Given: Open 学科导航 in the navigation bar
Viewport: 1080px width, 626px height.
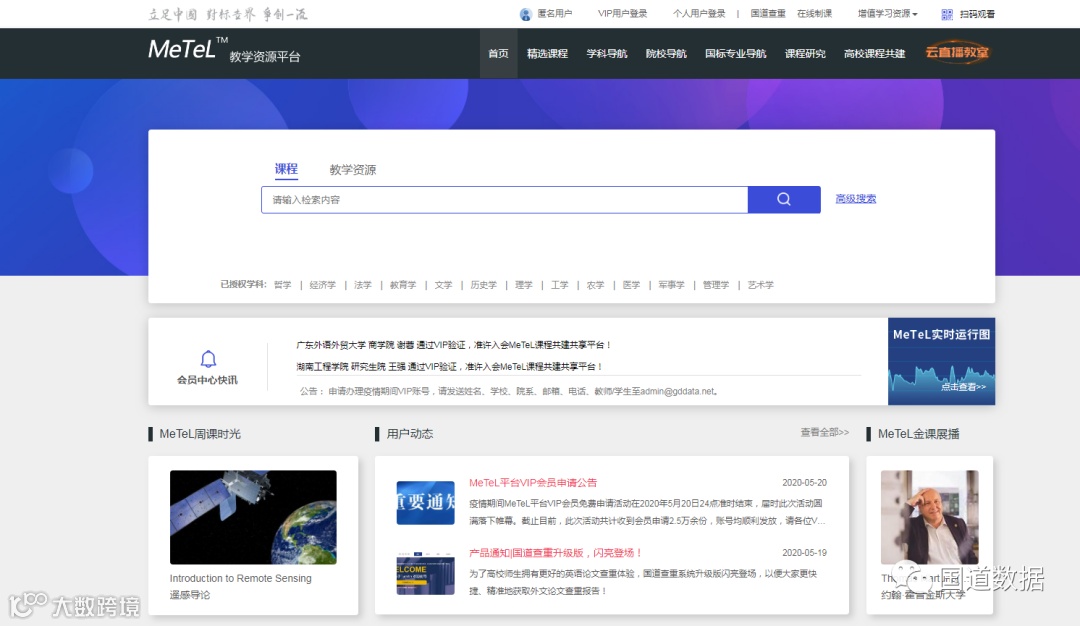Looking at the screenshot, I should point(607,53).
